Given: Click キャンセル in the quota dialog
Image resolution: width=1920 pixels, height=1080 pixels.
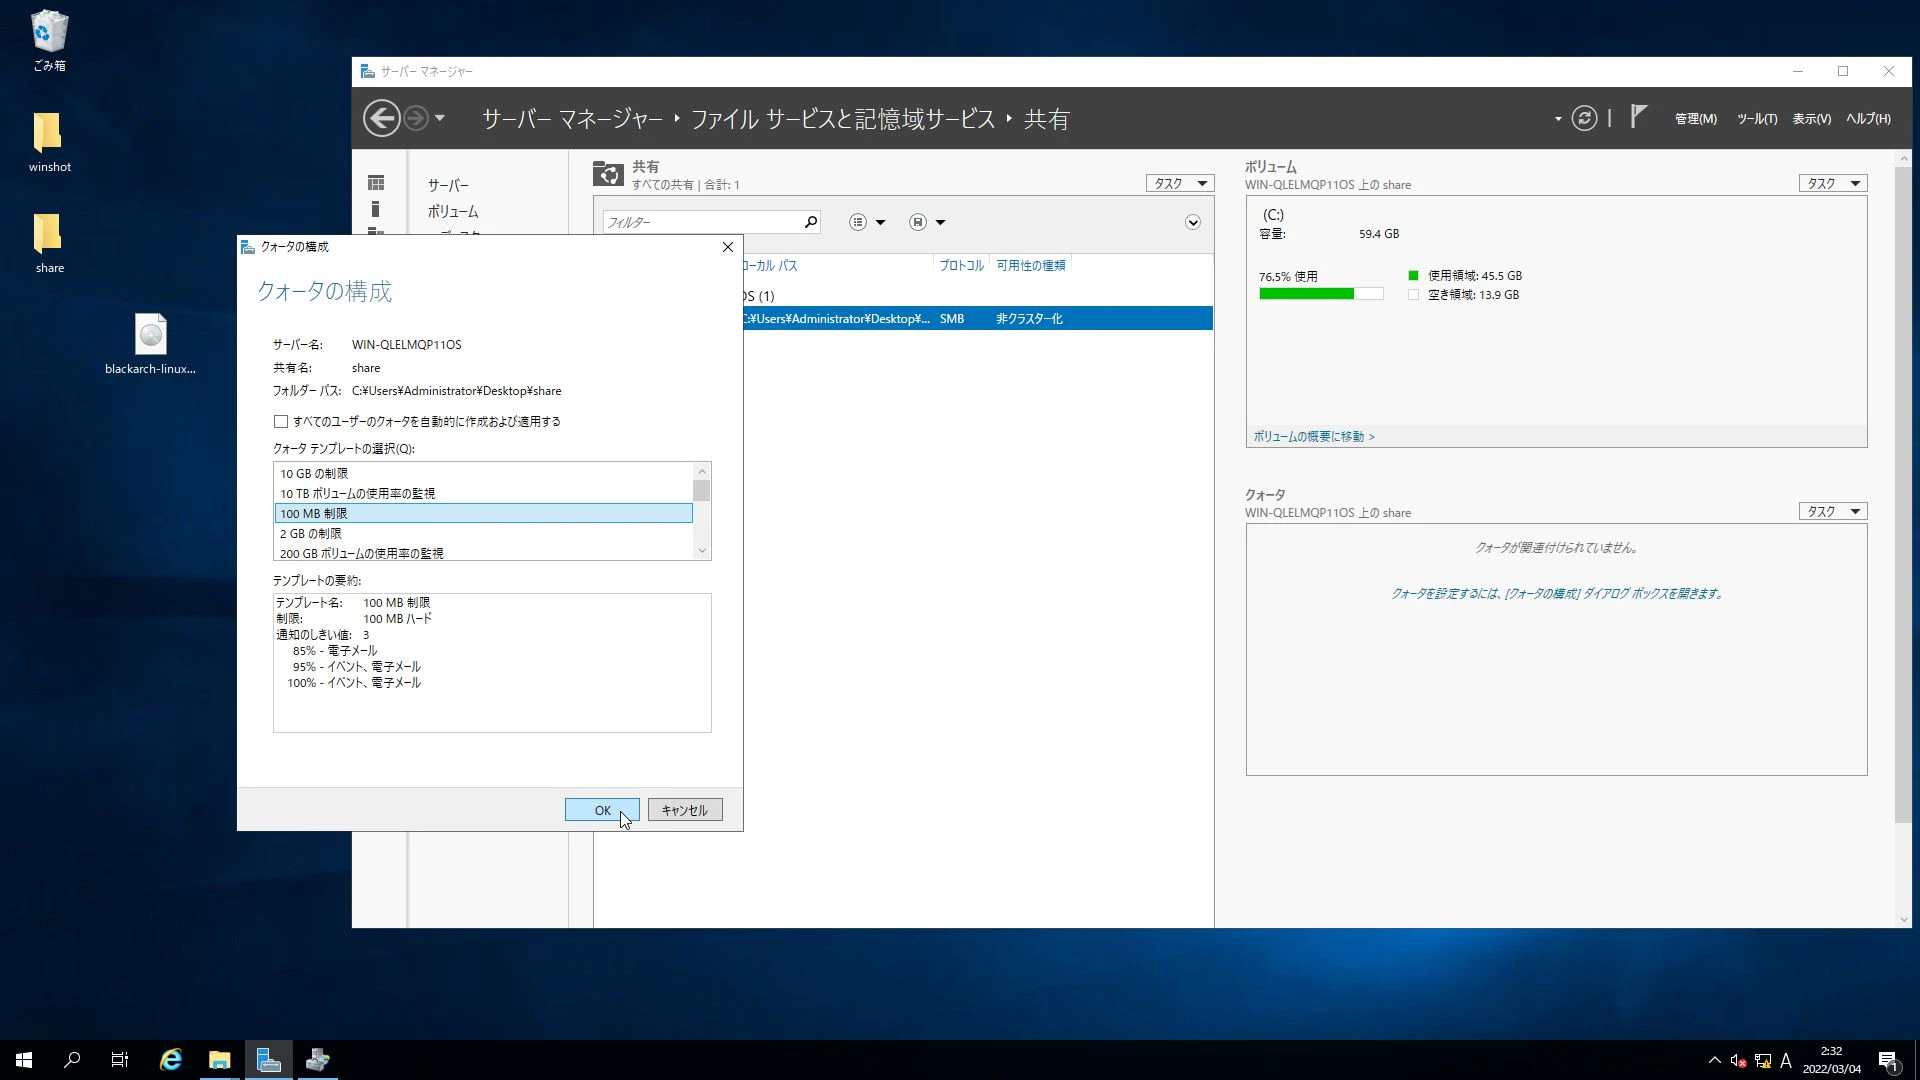Looking at the screenshot, I should pos(685,810).
